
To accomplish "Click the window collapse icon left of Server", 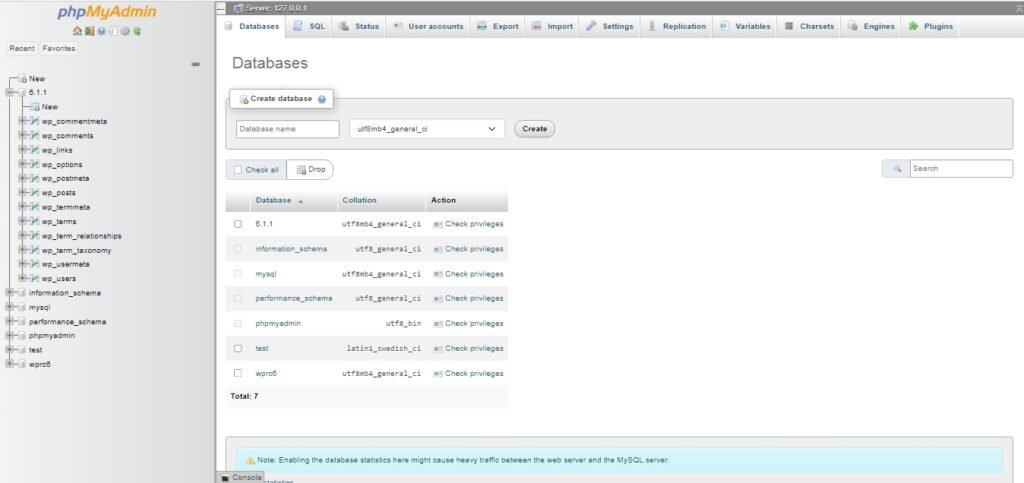I will 221,8.
